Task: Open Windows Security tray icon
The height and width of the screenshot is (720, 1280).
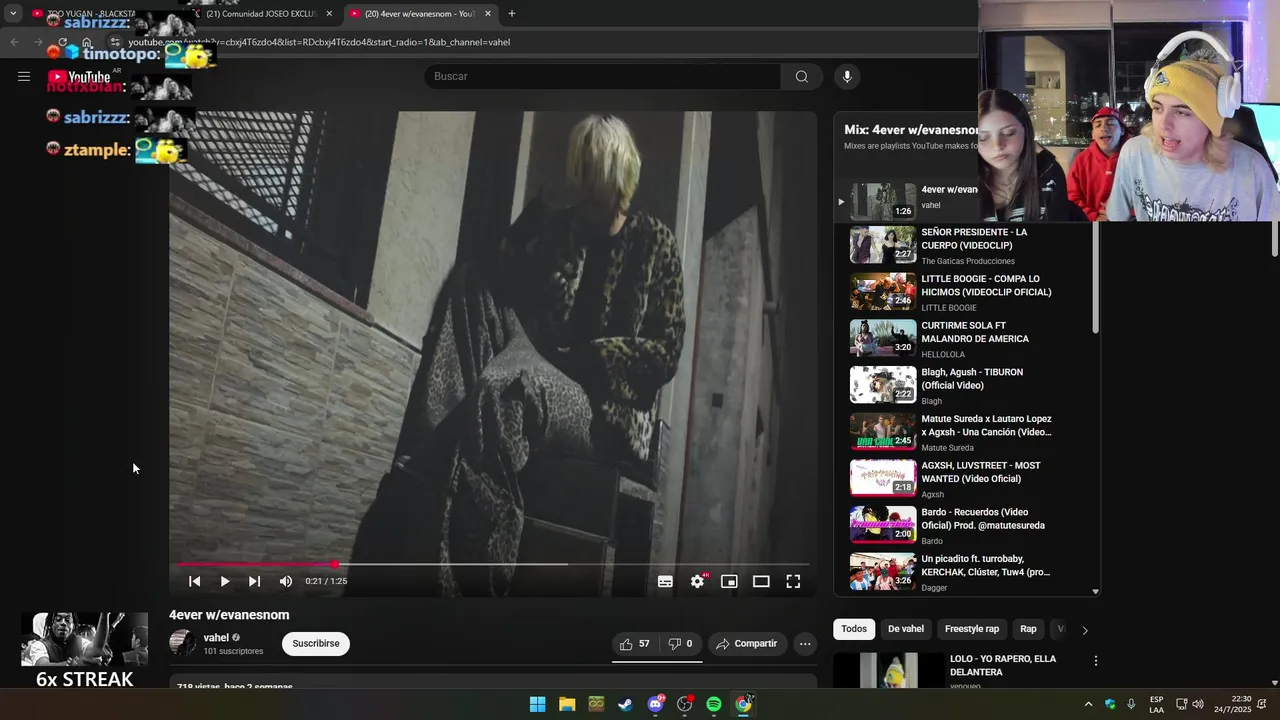Action: [1110, 704]
